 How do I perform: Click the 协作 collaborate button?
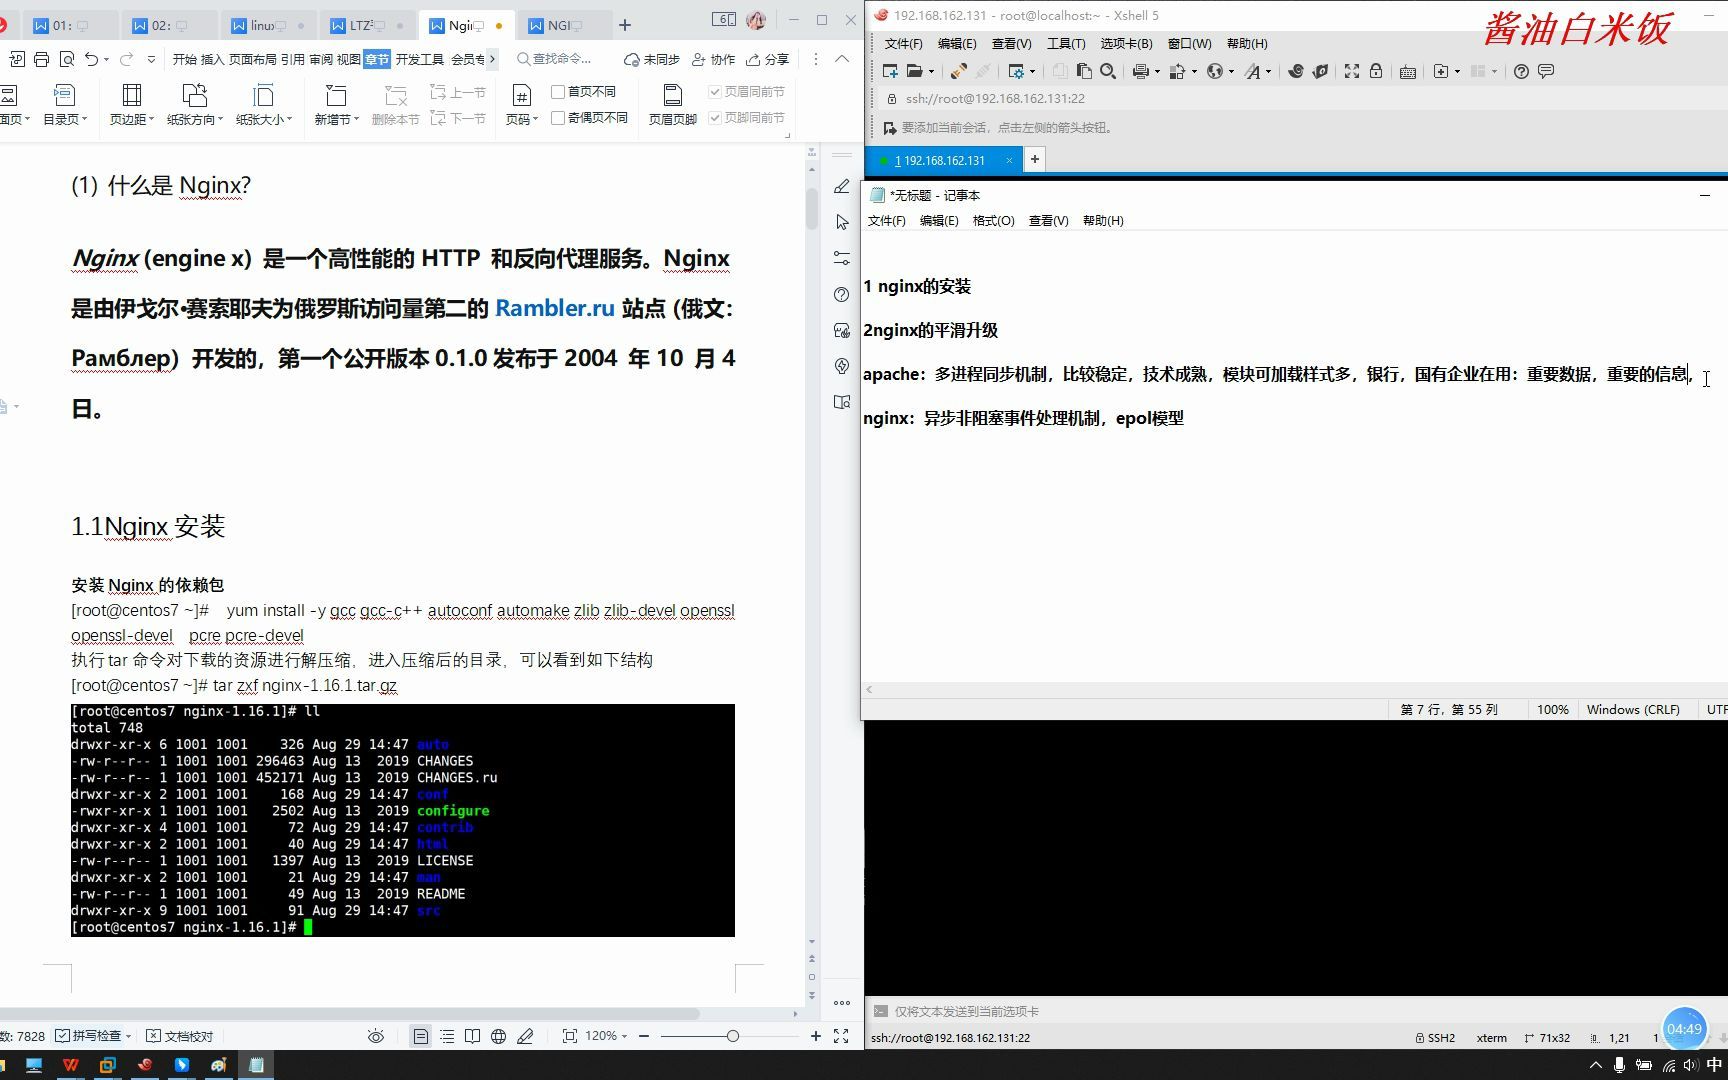(714, 59)
